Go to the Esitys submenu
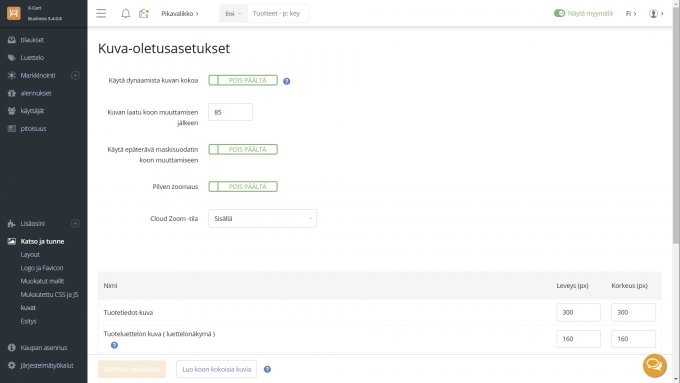680x383 pixels. tap(29, 321)
